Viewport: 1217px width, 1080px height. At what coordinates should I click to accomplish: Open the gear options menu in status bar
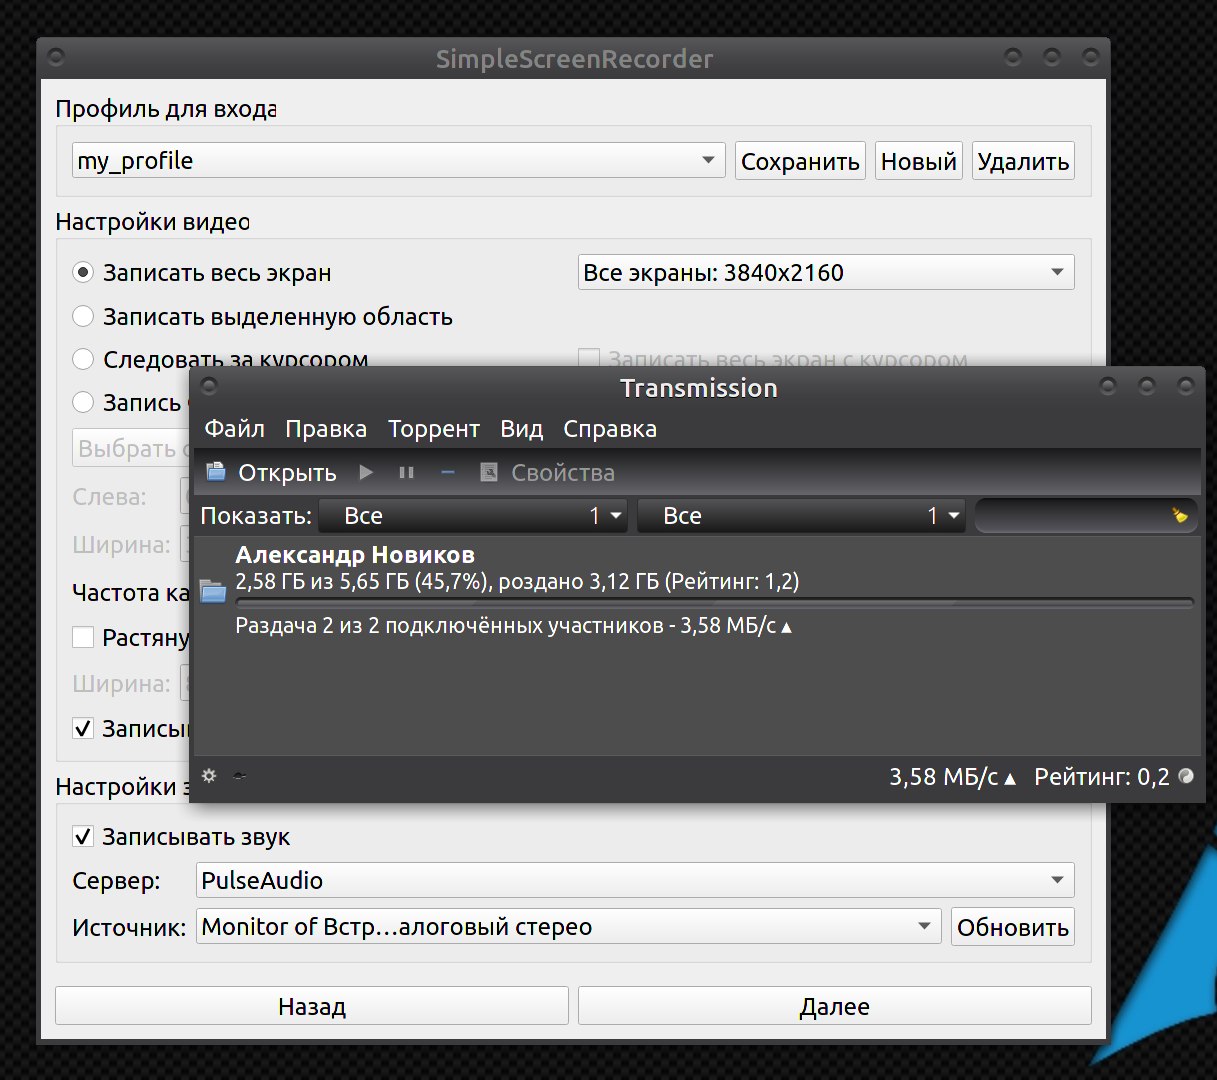[x=209, y=776]
